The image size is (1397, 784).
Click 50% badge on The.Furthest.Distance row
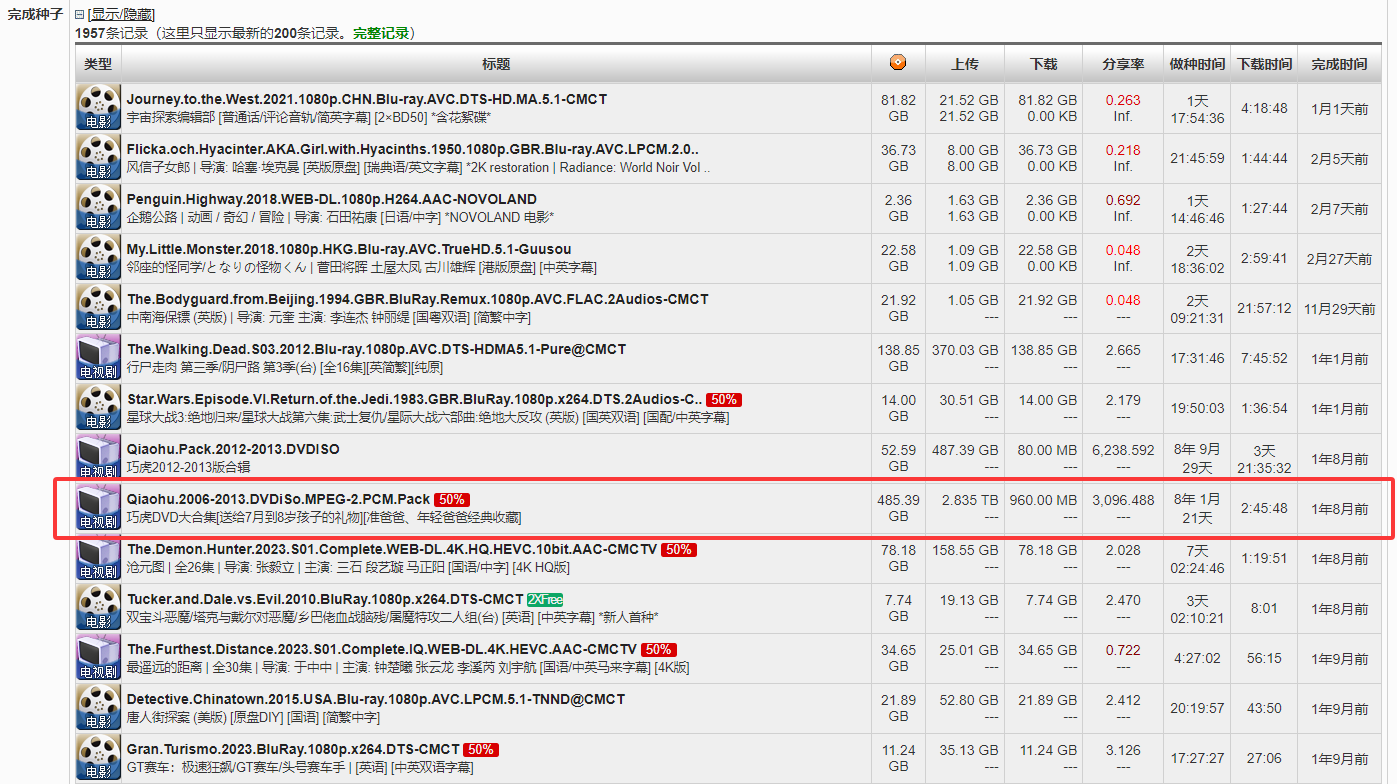click(x=658, y=649)
